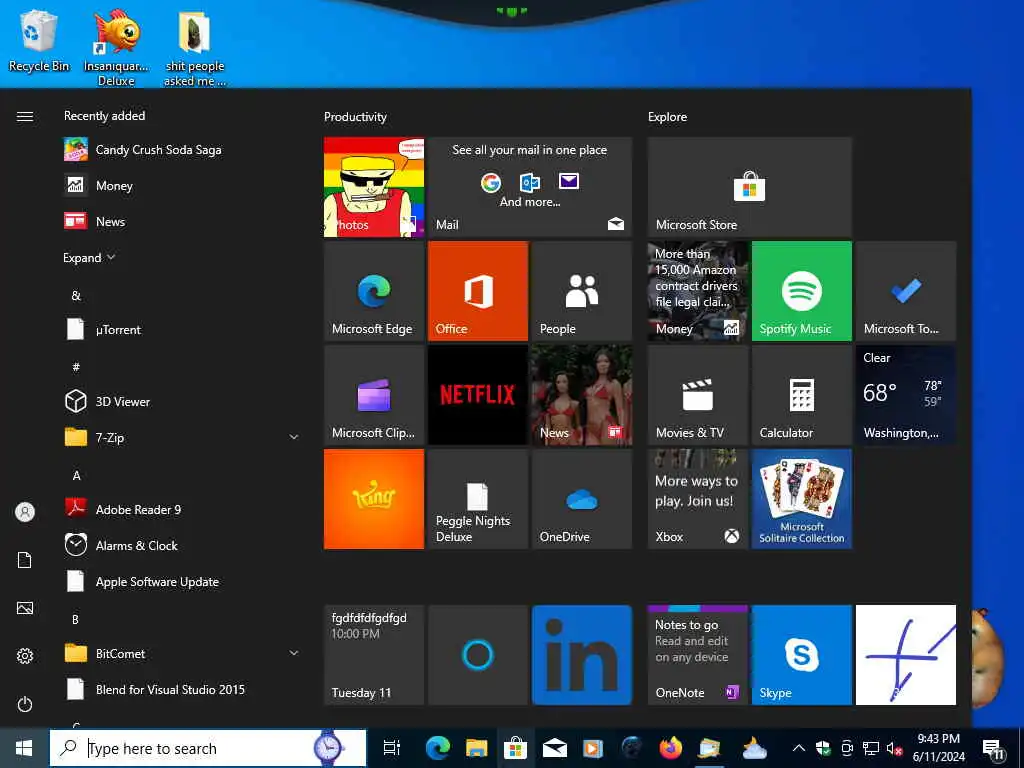Open the Tuesday 11 calendar tile

point(374,654)
